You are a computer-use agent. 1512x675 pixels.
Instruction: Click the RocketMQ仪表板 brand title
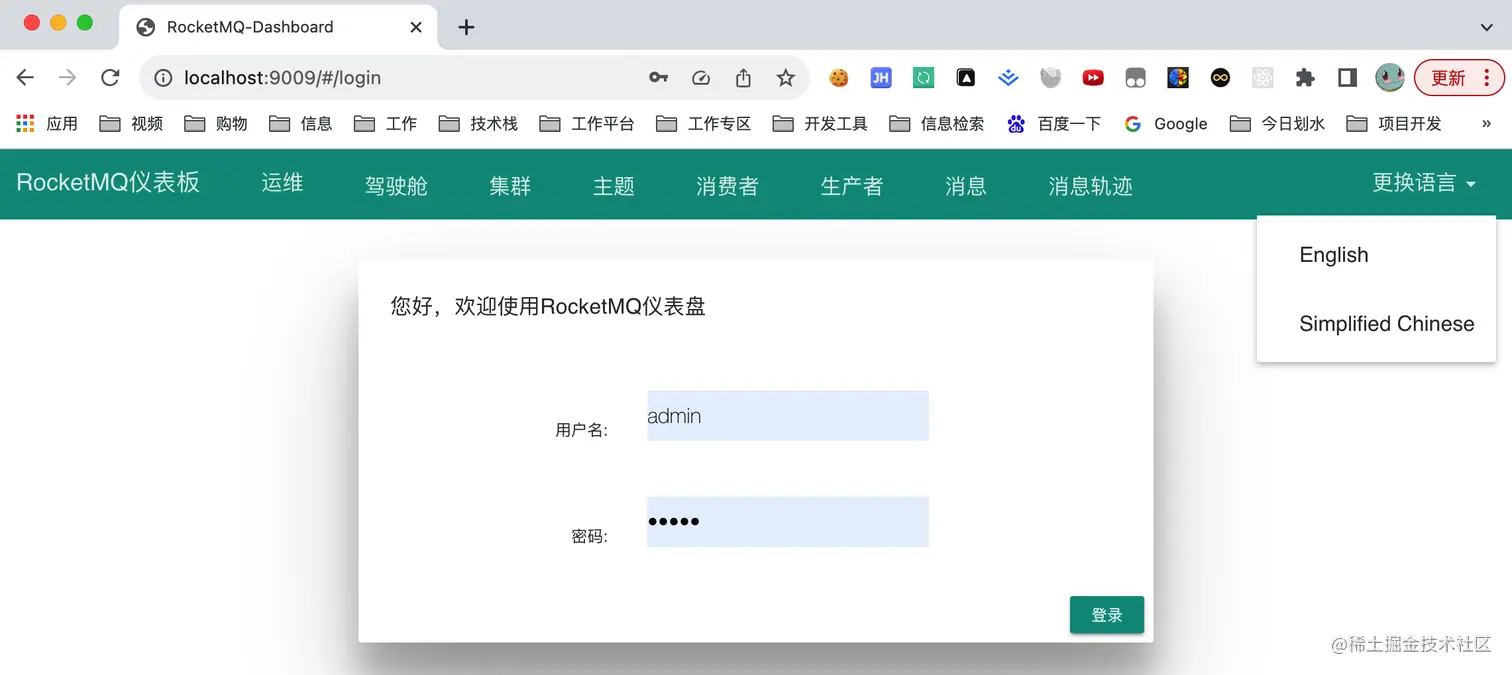(x=108, y=182)
